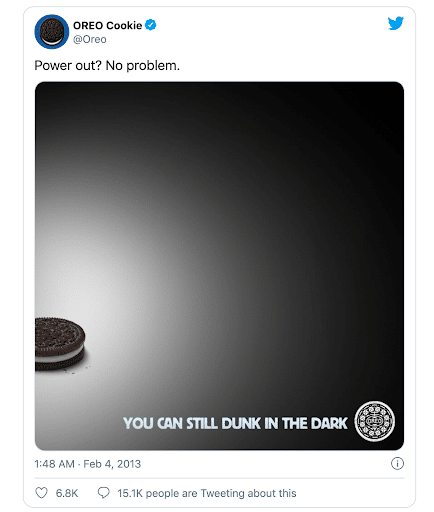434x512 pixels.
Task: Click the blue Twitter bird logo
Action: (396, 23)
